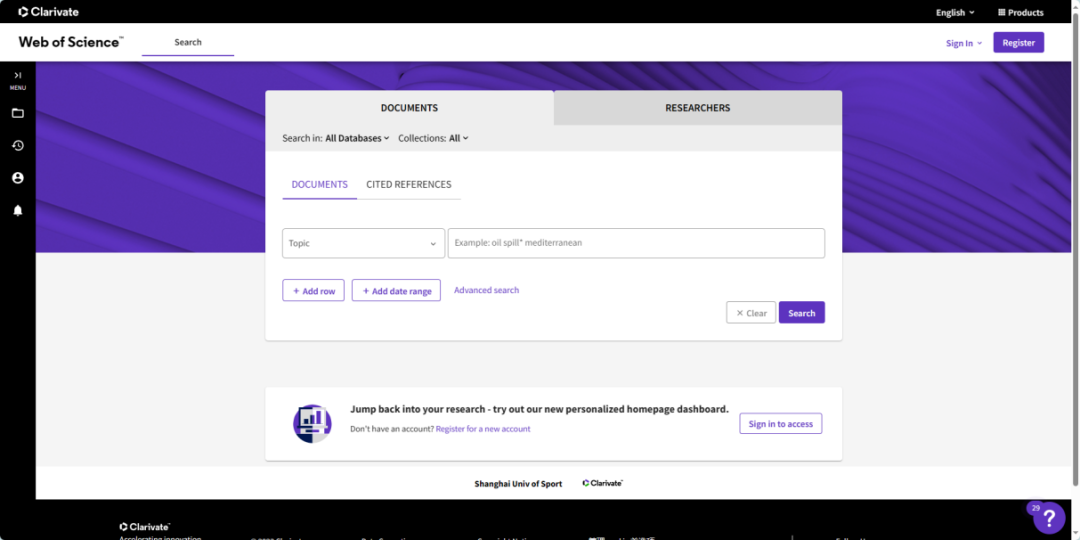Click the Search tab in header
The width and height of the screenshot is (1080, 540).
point(188,42)
